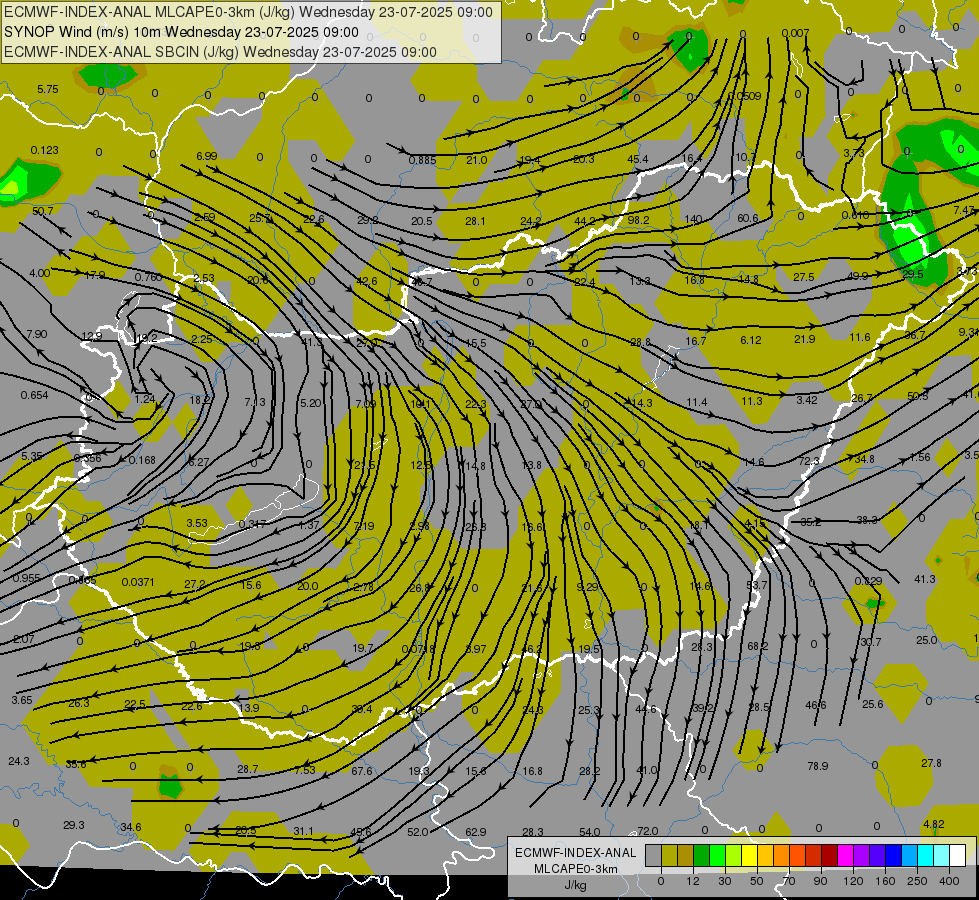Click the map value '72.0'
Viewport: 979px width, 900px height.
click(647, 831)
